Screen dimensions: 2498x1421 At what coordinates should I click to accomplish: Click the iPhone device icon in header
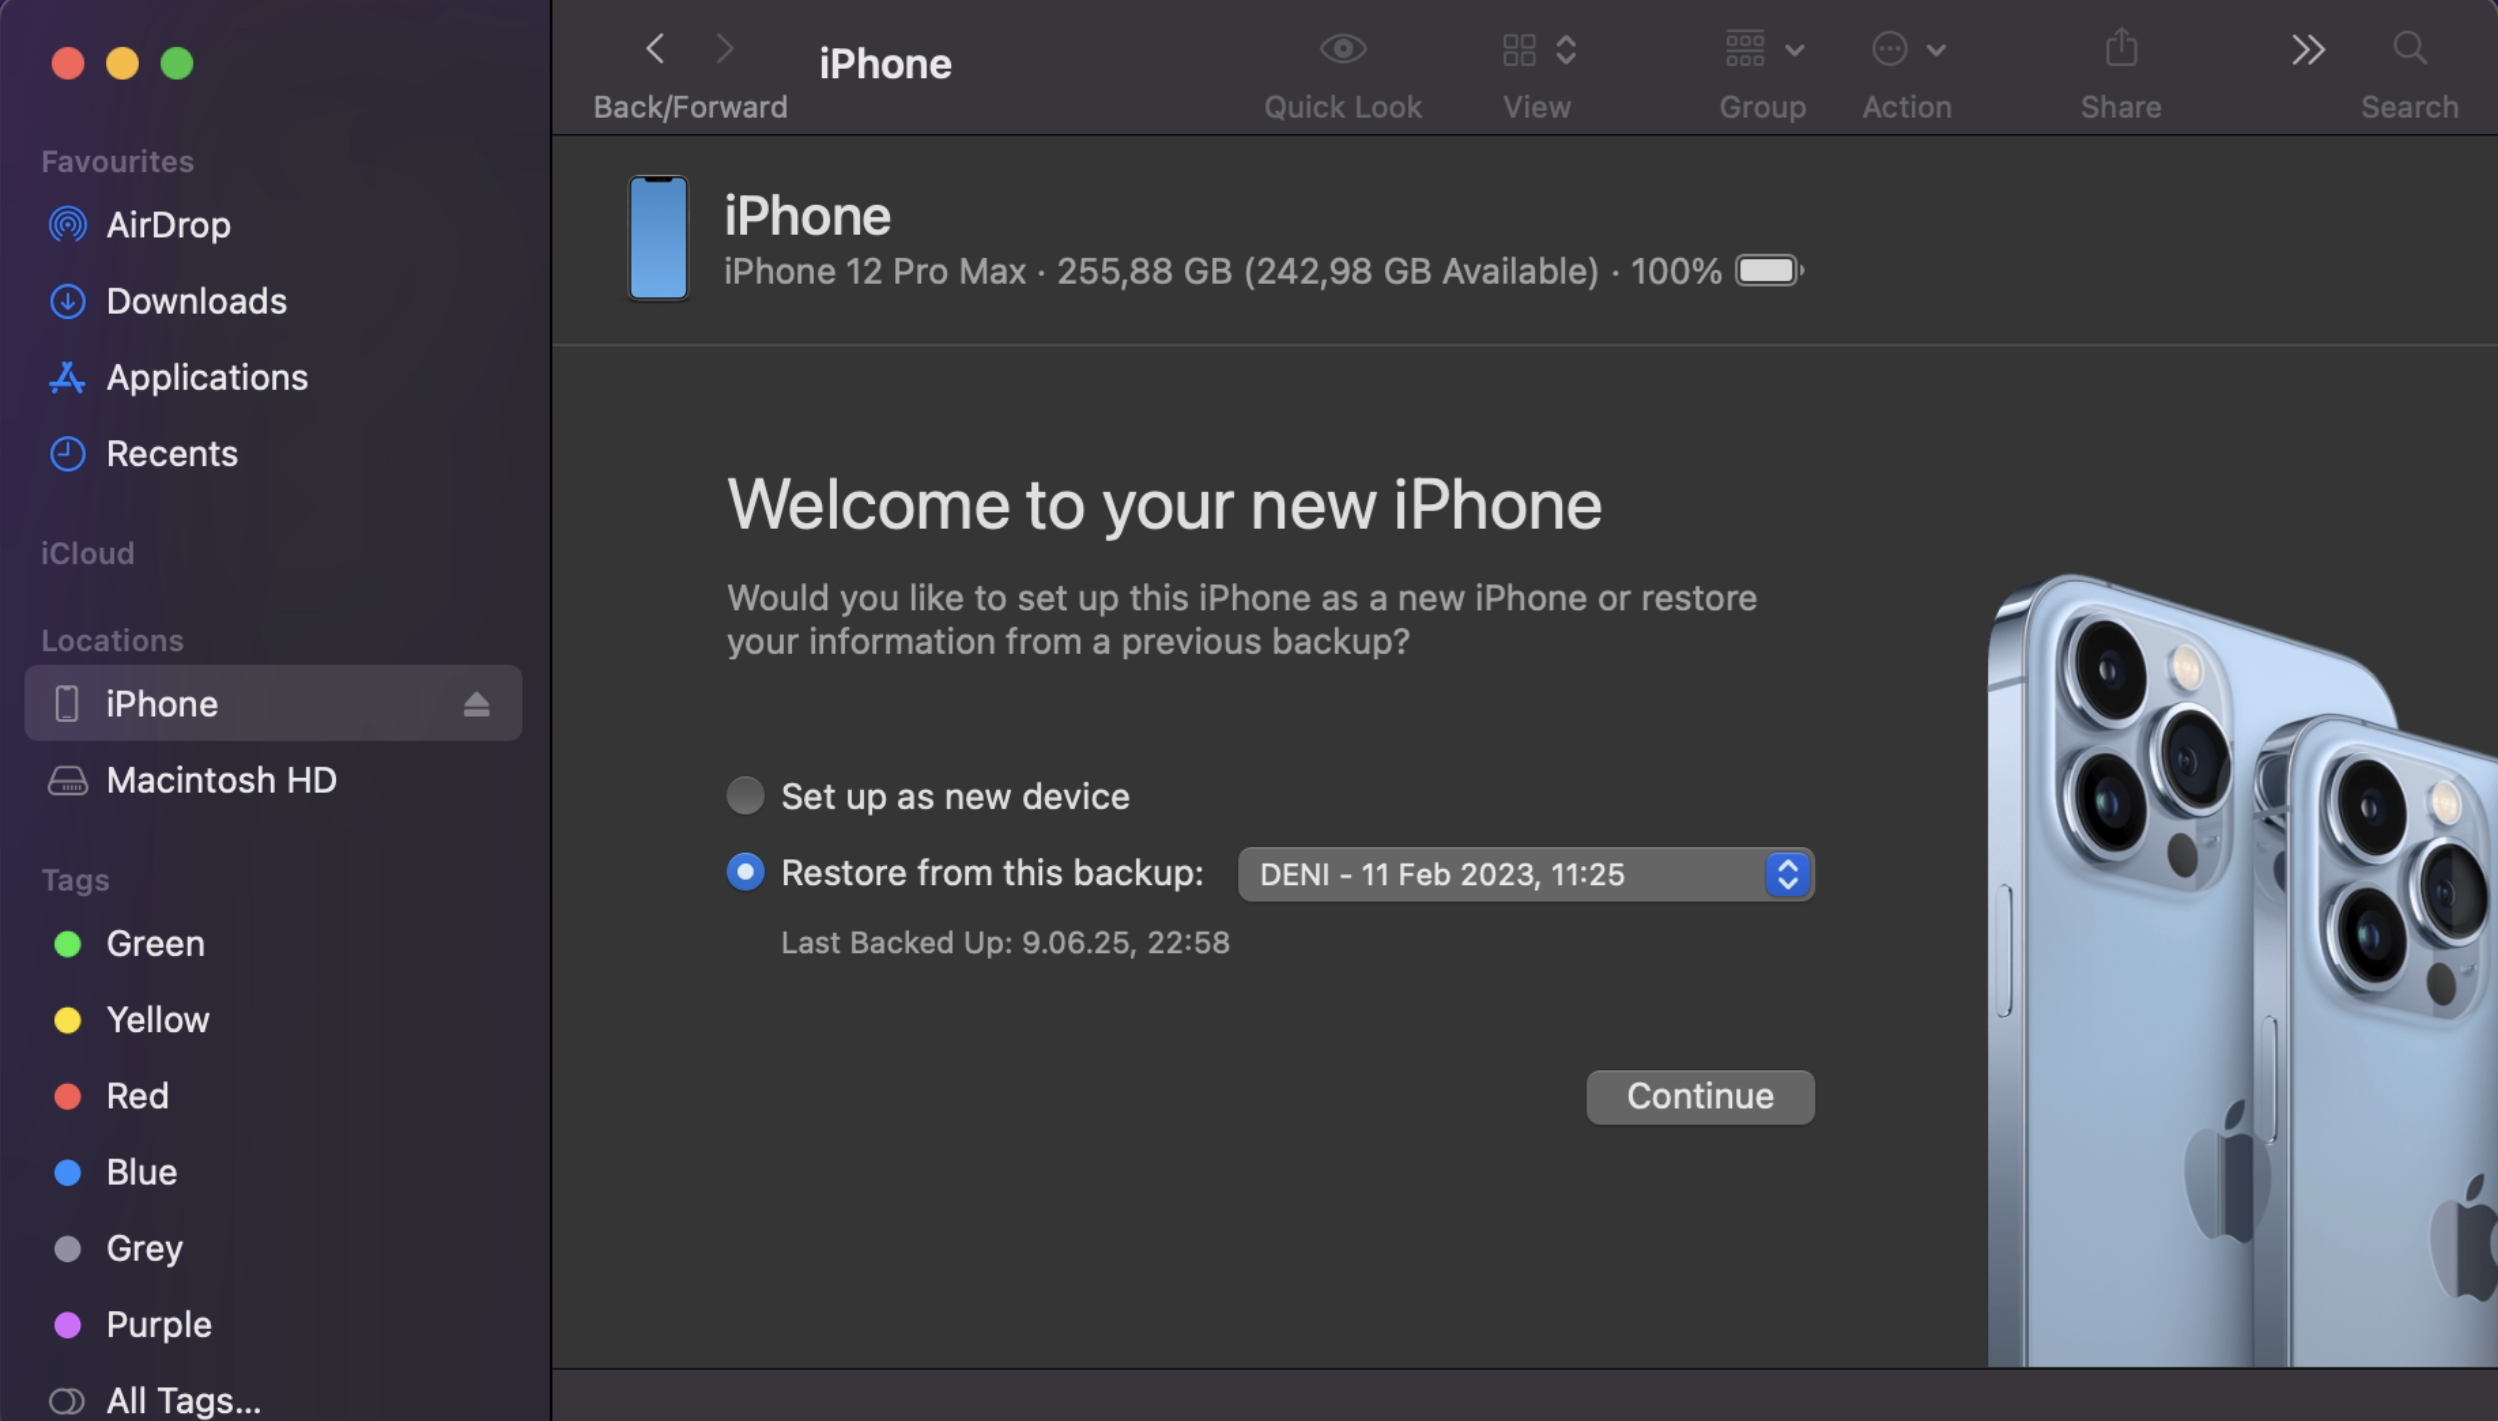(658, 238)
